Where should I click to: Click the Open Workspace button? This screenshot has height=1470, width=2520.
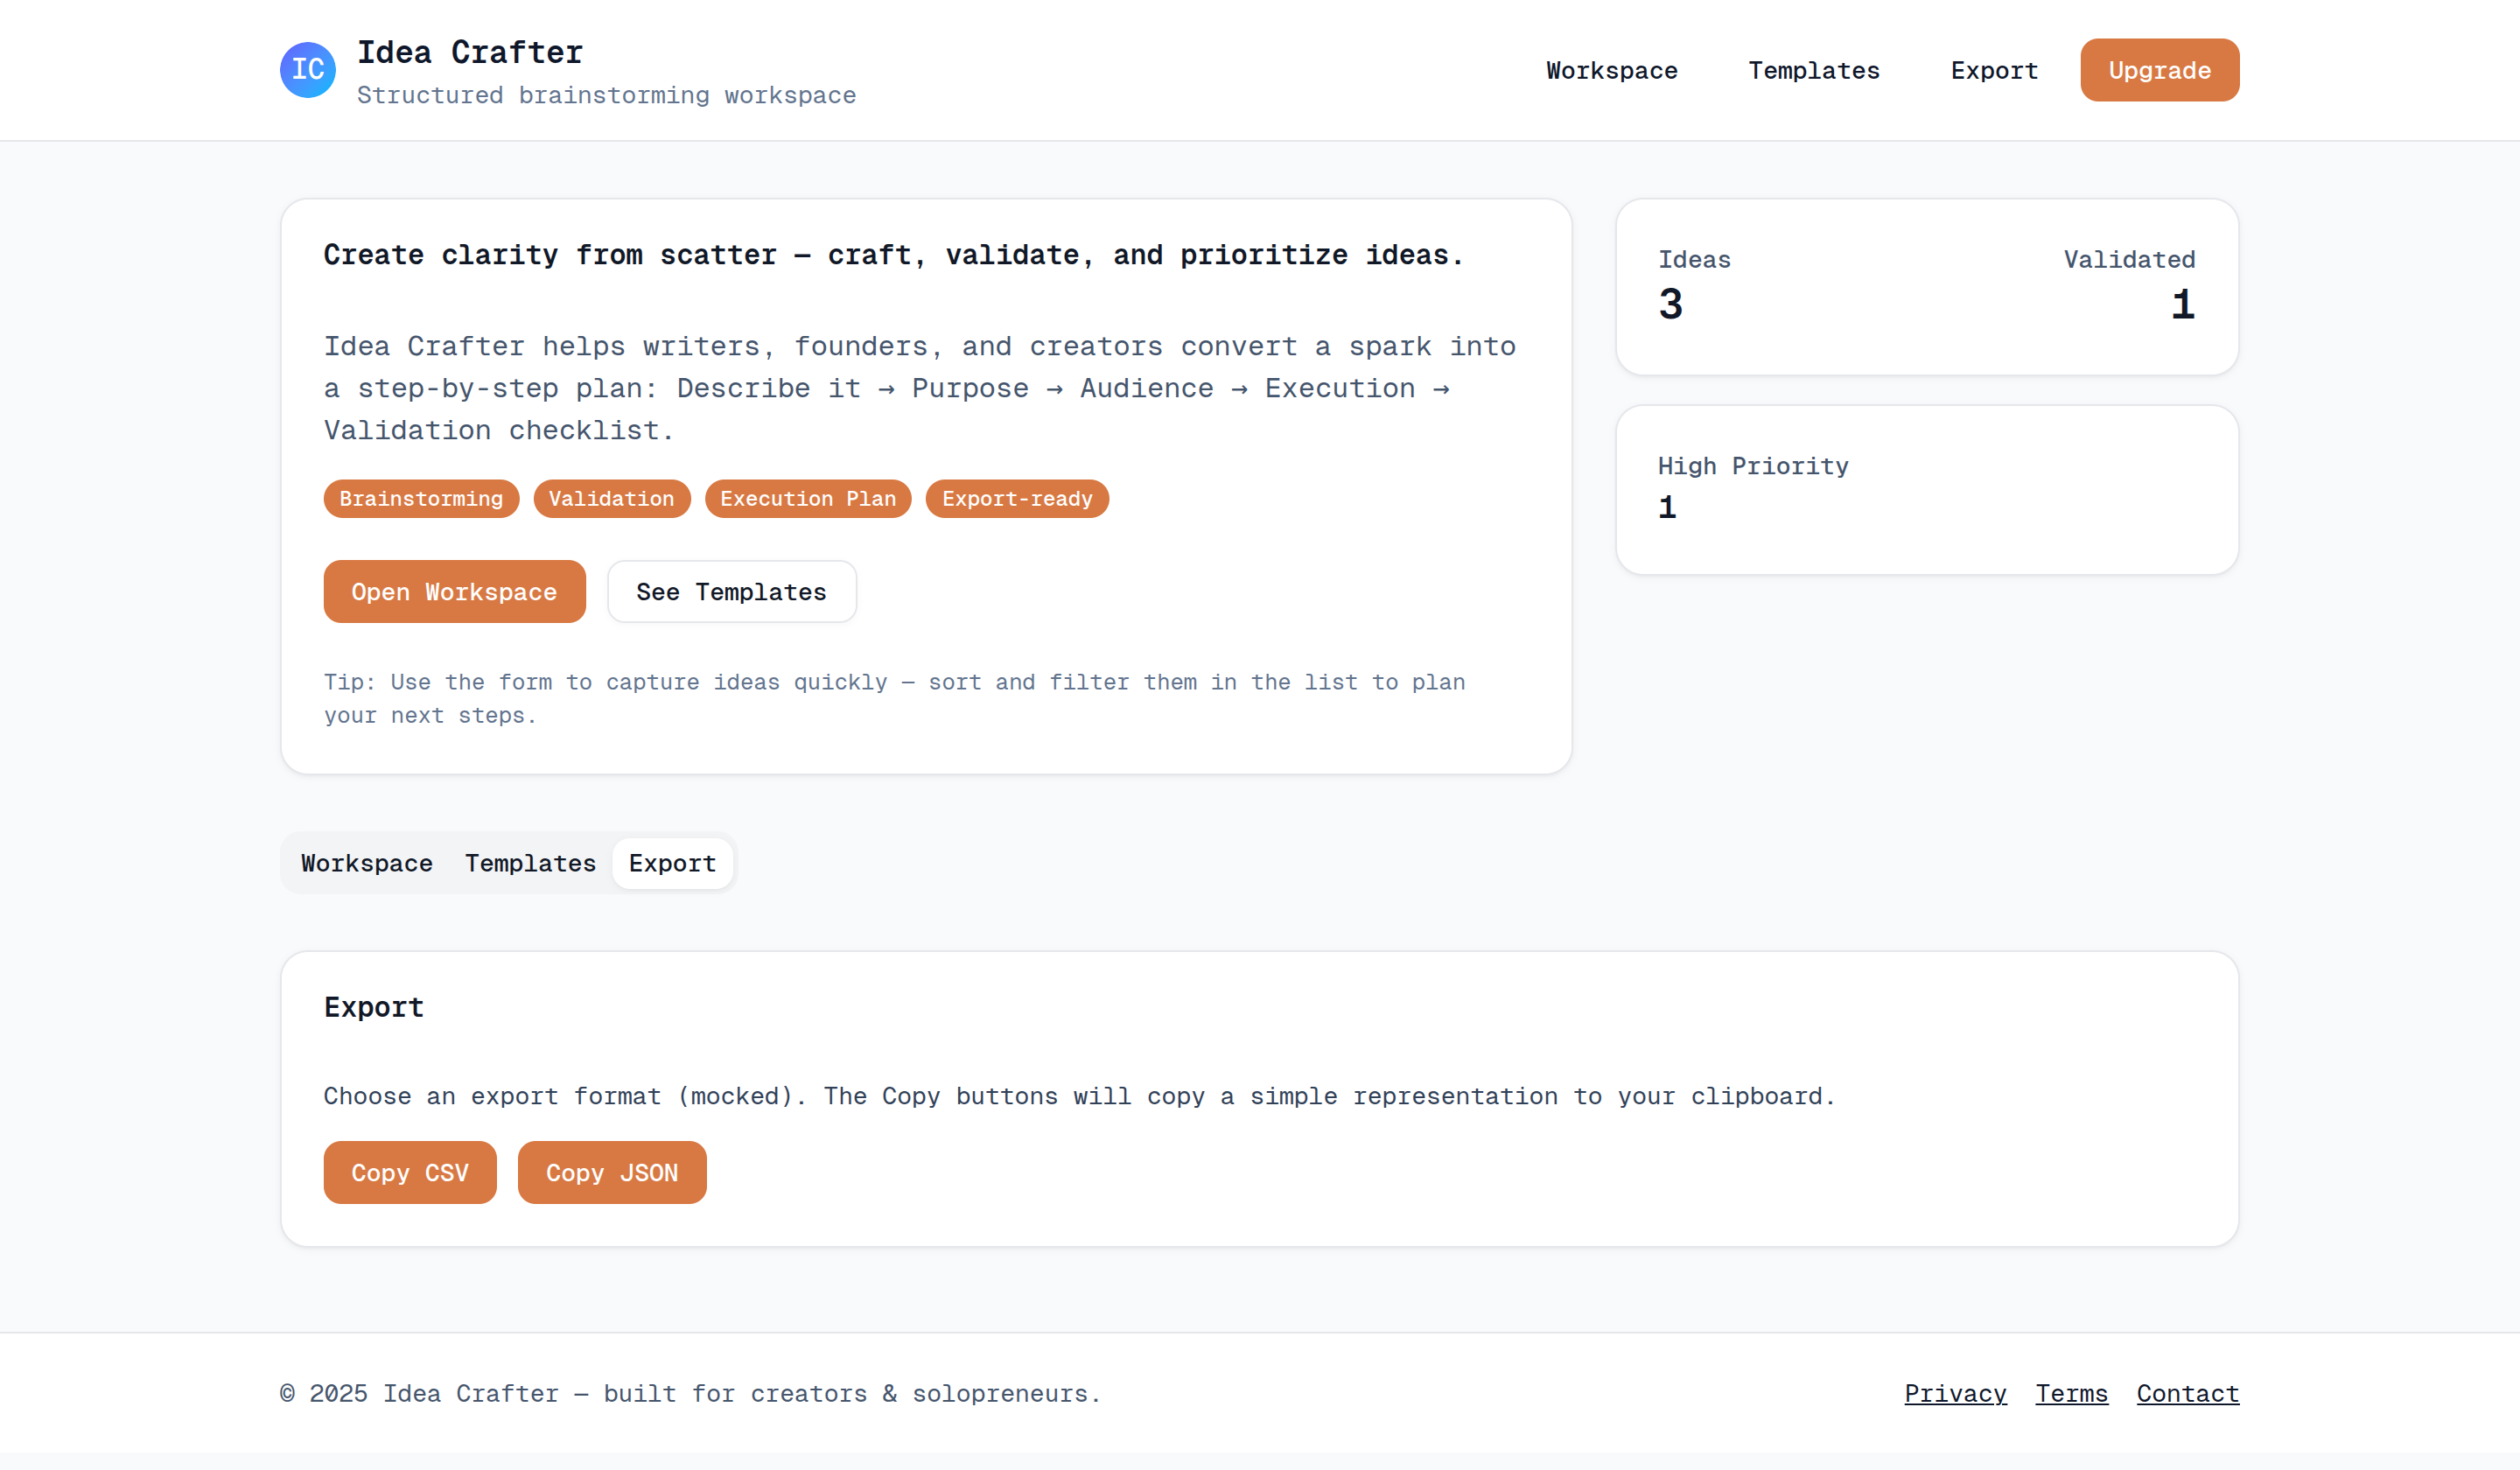tap(454, 592)
